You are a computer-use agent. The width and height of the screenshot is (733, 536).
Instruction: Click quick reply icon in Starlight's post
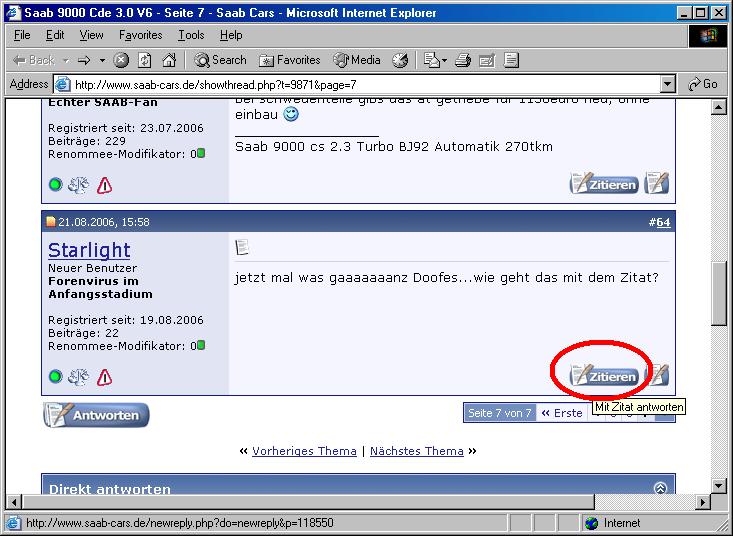pyautogui.click(x=657, y=374)
